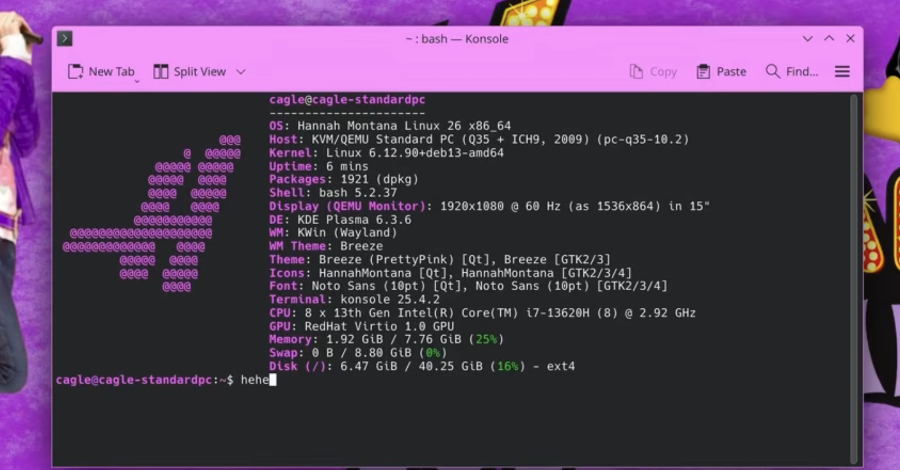The width and height of the screenshot is (900, 470).
Task: Click the Konsole terminal icon in title bar
Action: pyautogui.click(x=64, y=38)
